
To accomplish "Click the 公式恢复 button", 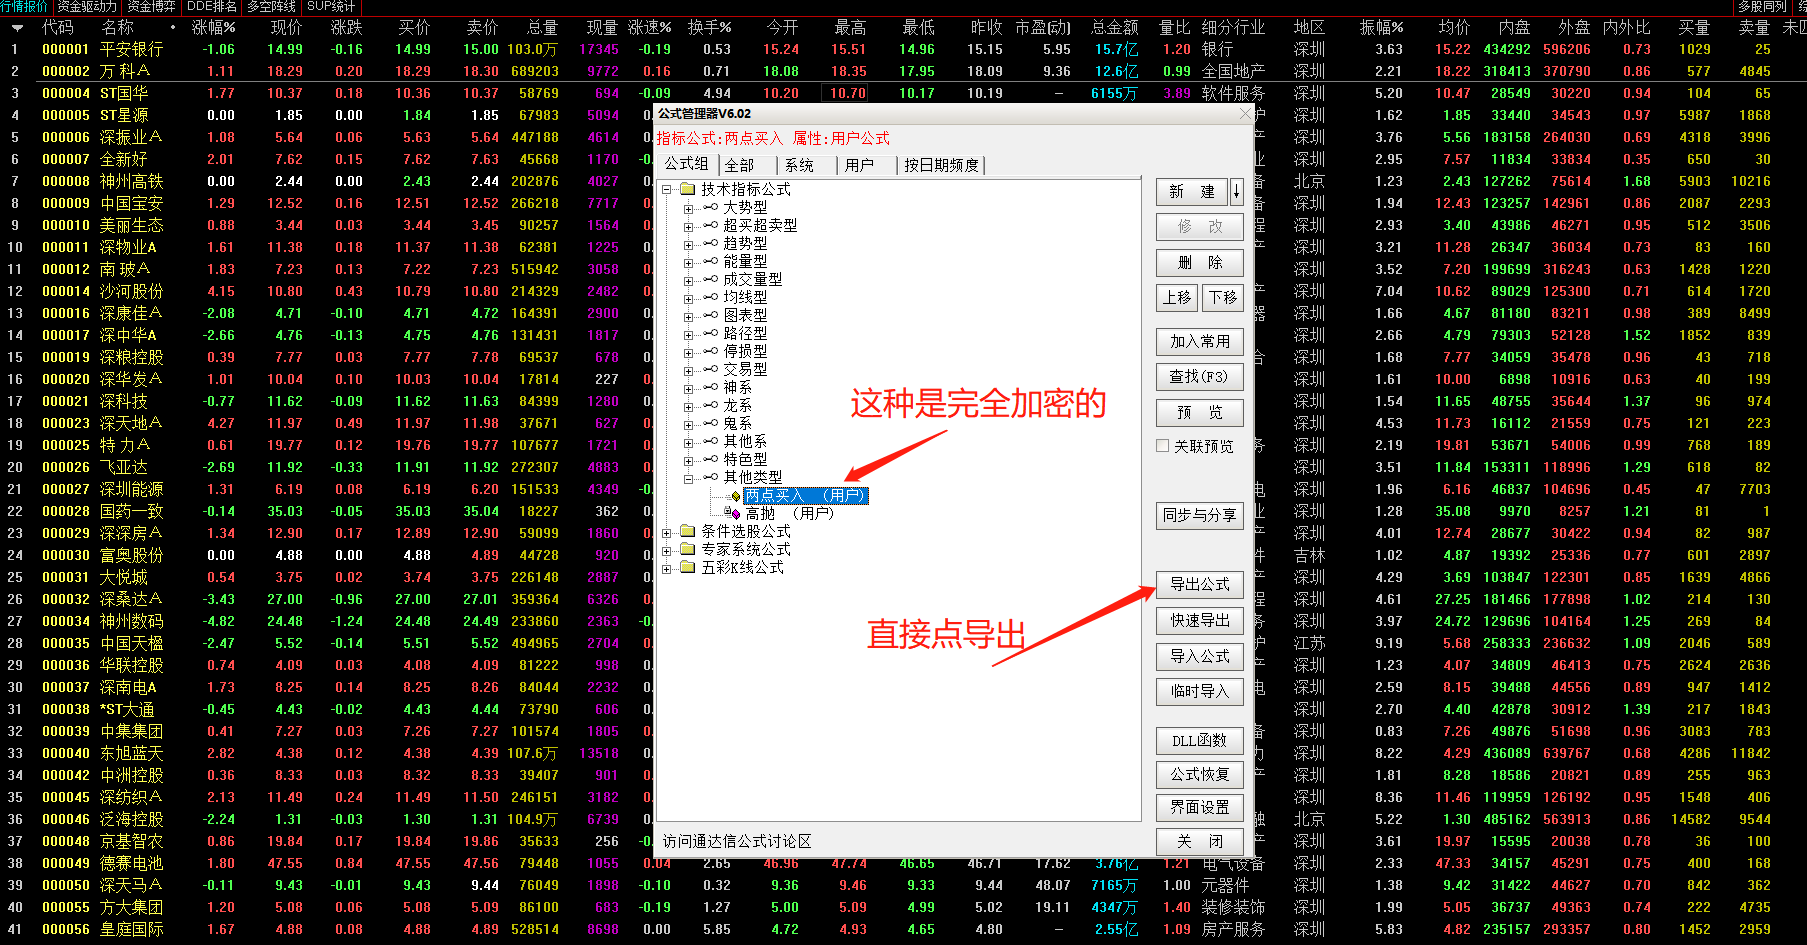I will tap(1200, 774).
